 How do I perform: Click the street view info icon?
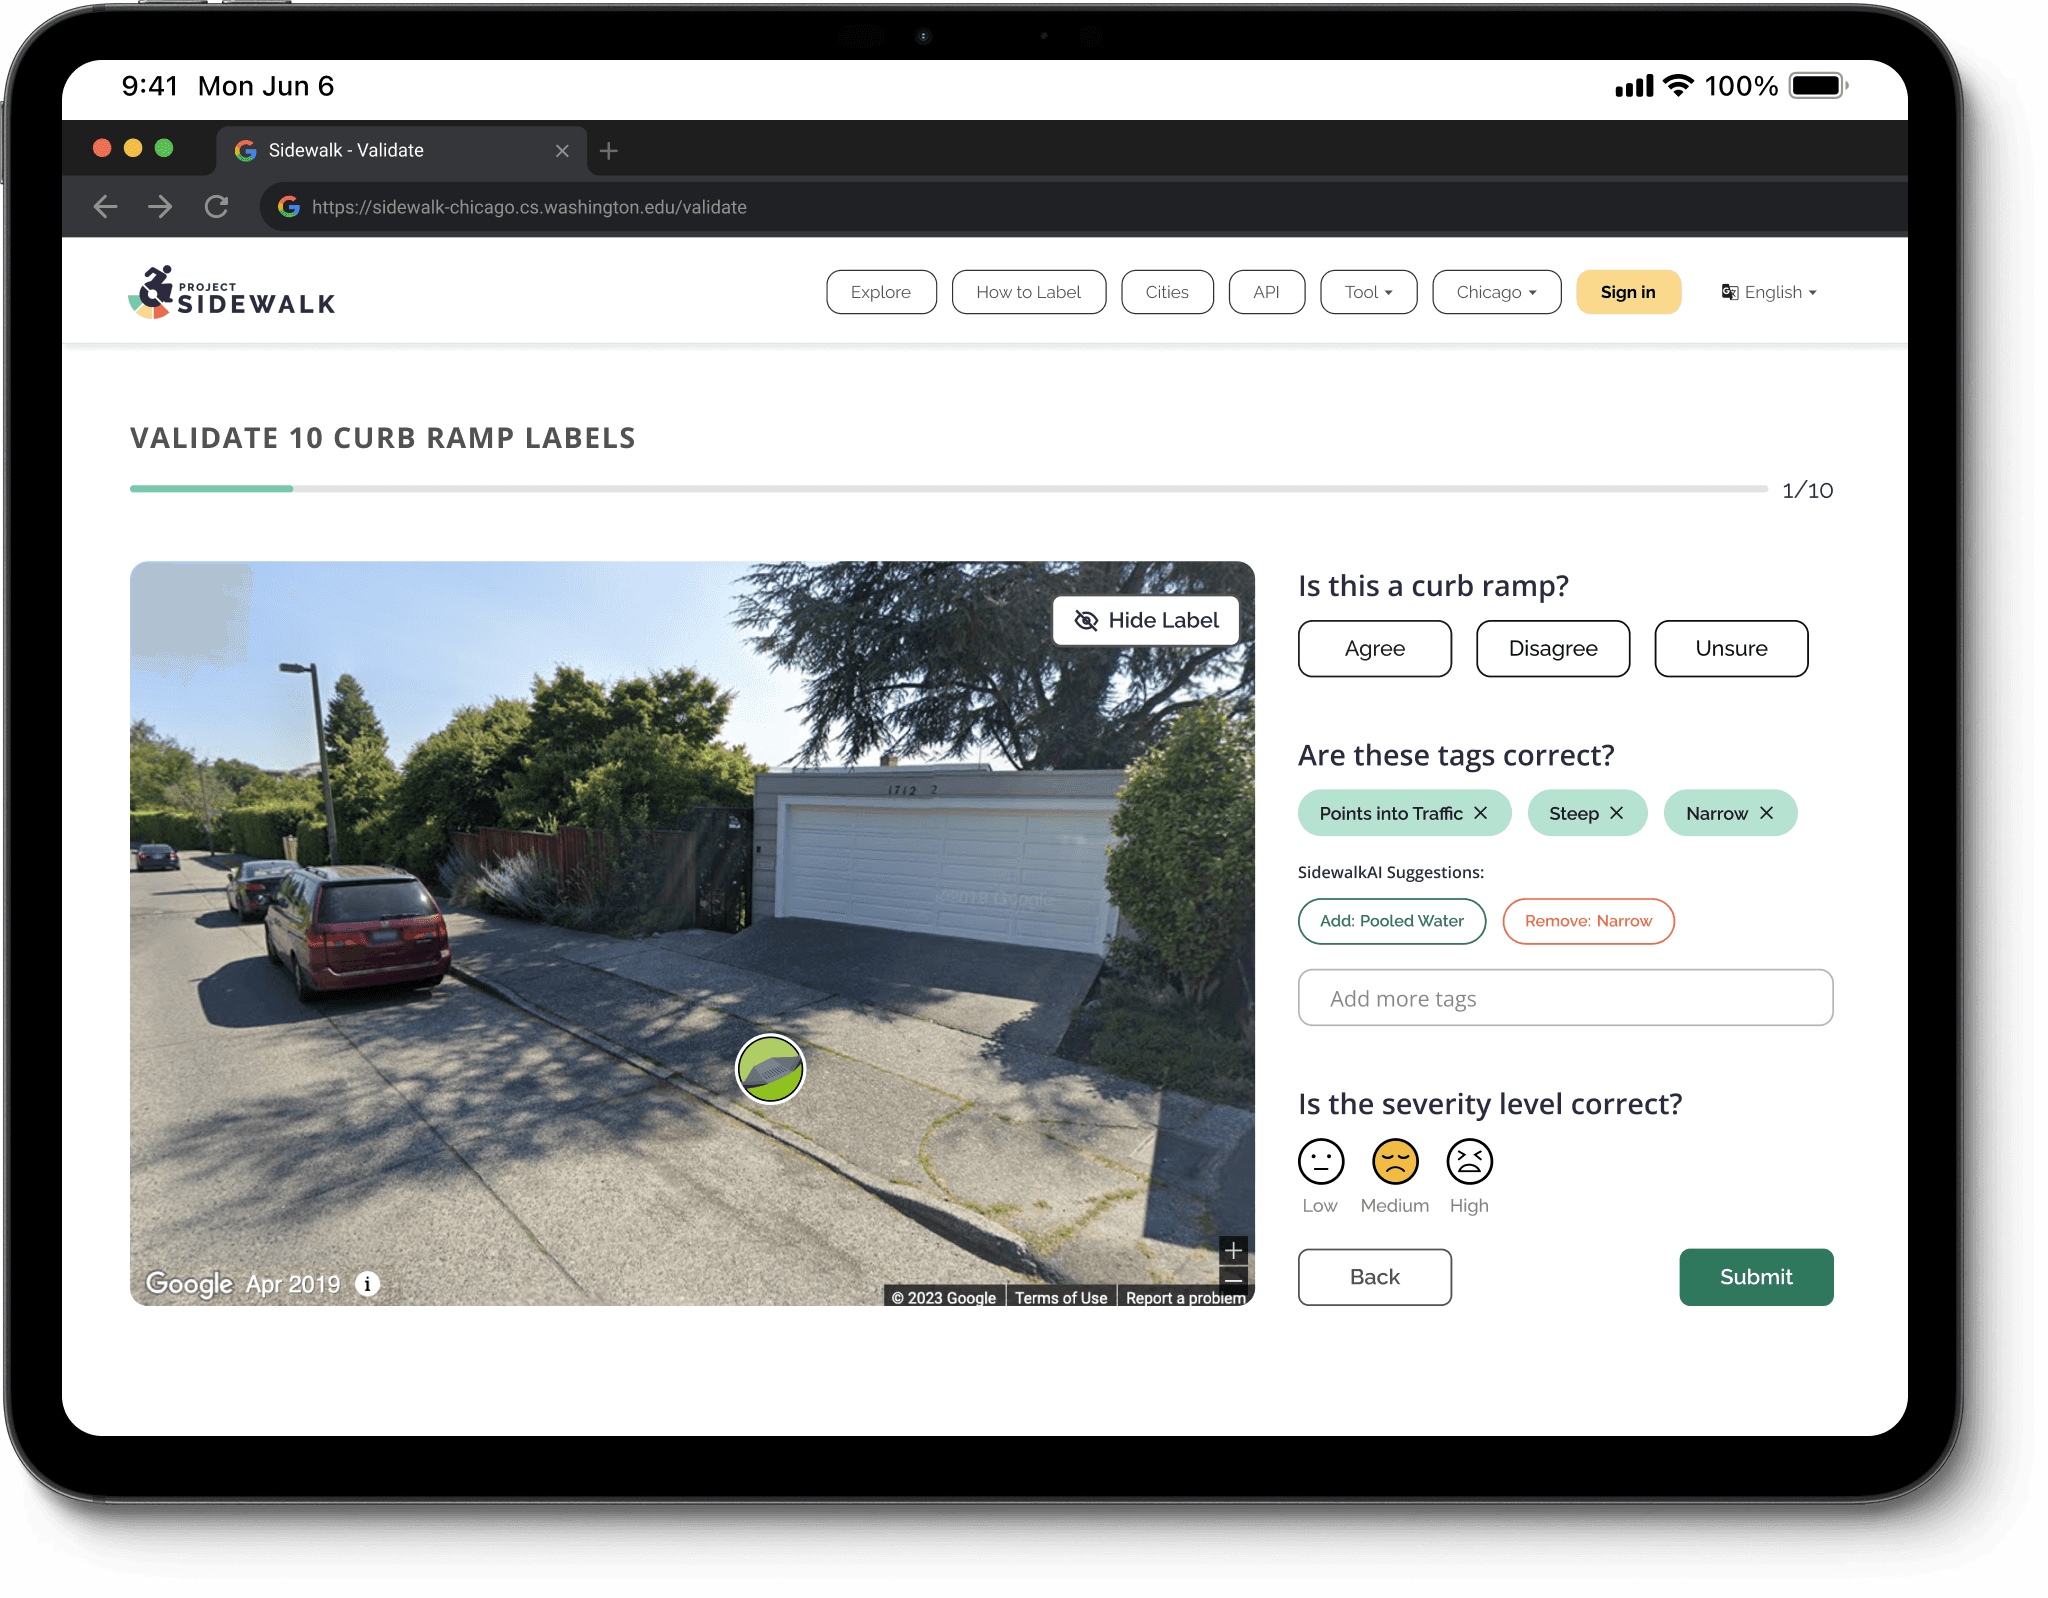368,1284
